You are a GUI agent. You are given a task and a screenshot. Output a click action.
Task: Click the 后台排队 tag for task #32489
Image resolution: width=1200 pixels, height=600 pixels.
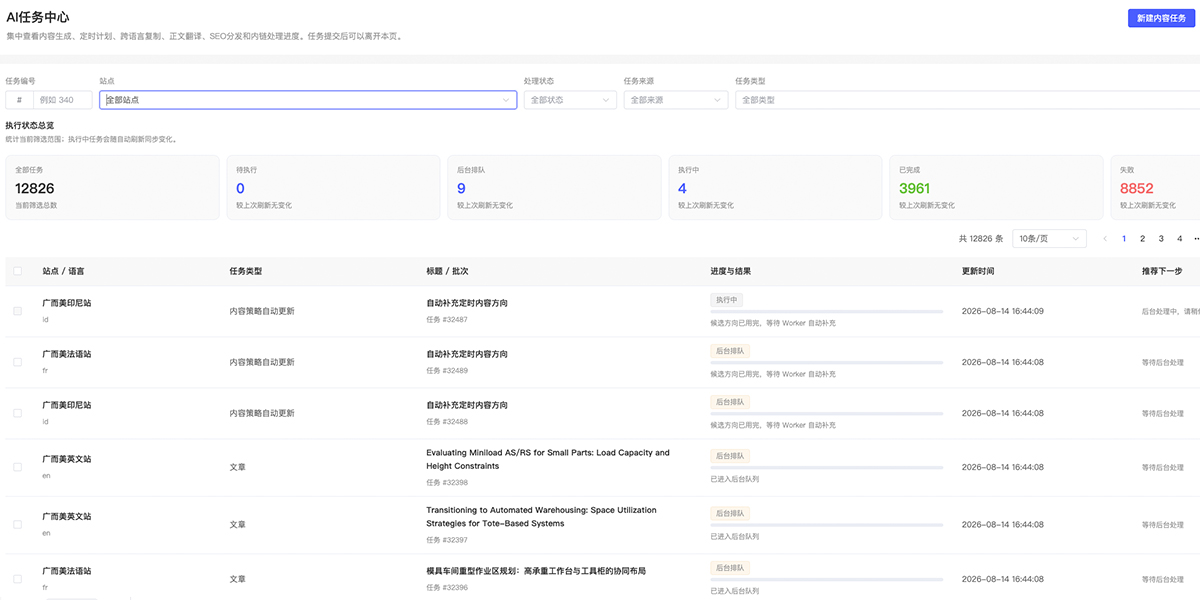click(730, 351)
